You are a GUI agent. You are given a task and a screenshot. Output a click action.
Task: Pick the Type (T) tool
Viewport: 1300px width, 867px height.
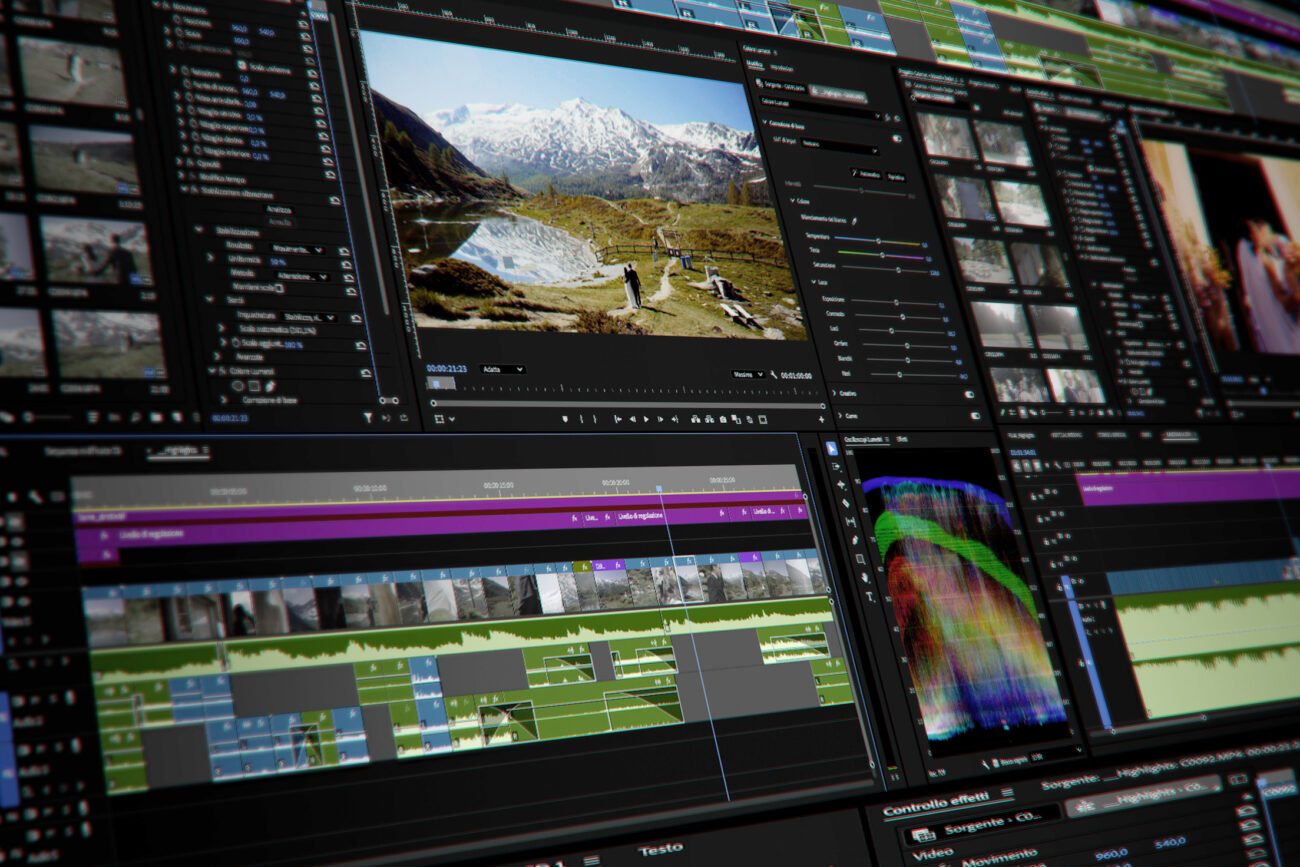(869, 597)
